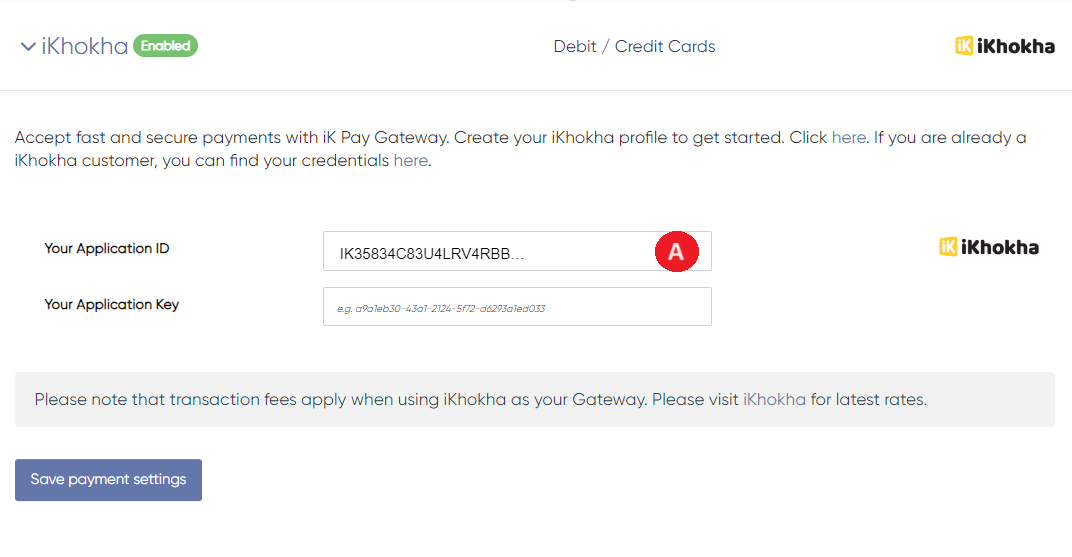Screen dimensions: 1072x557
Task: Click the iKhokha wordmark beside the form
Action: 999,247
